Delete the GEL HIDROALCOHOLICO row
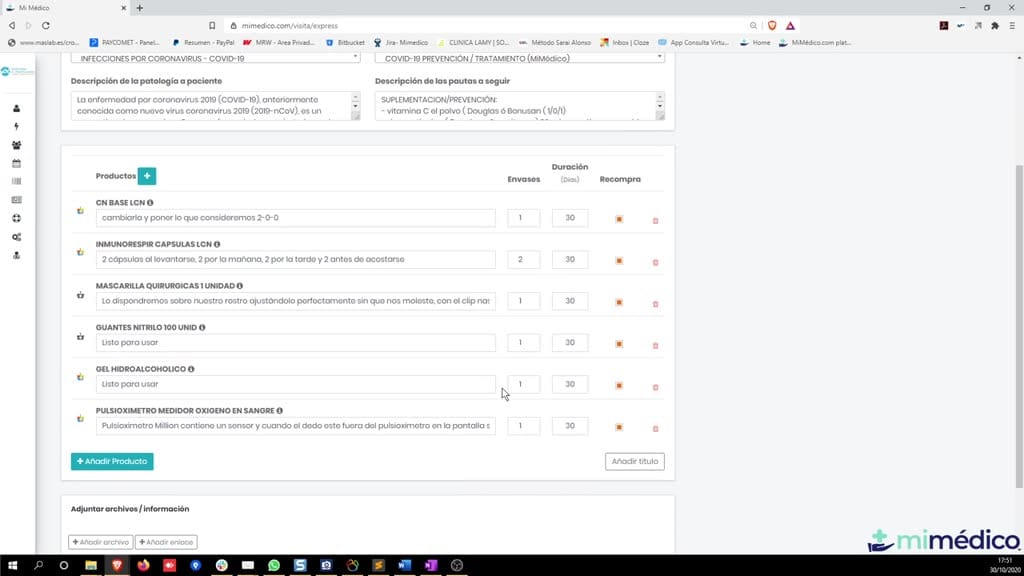 tap(656, 387)
